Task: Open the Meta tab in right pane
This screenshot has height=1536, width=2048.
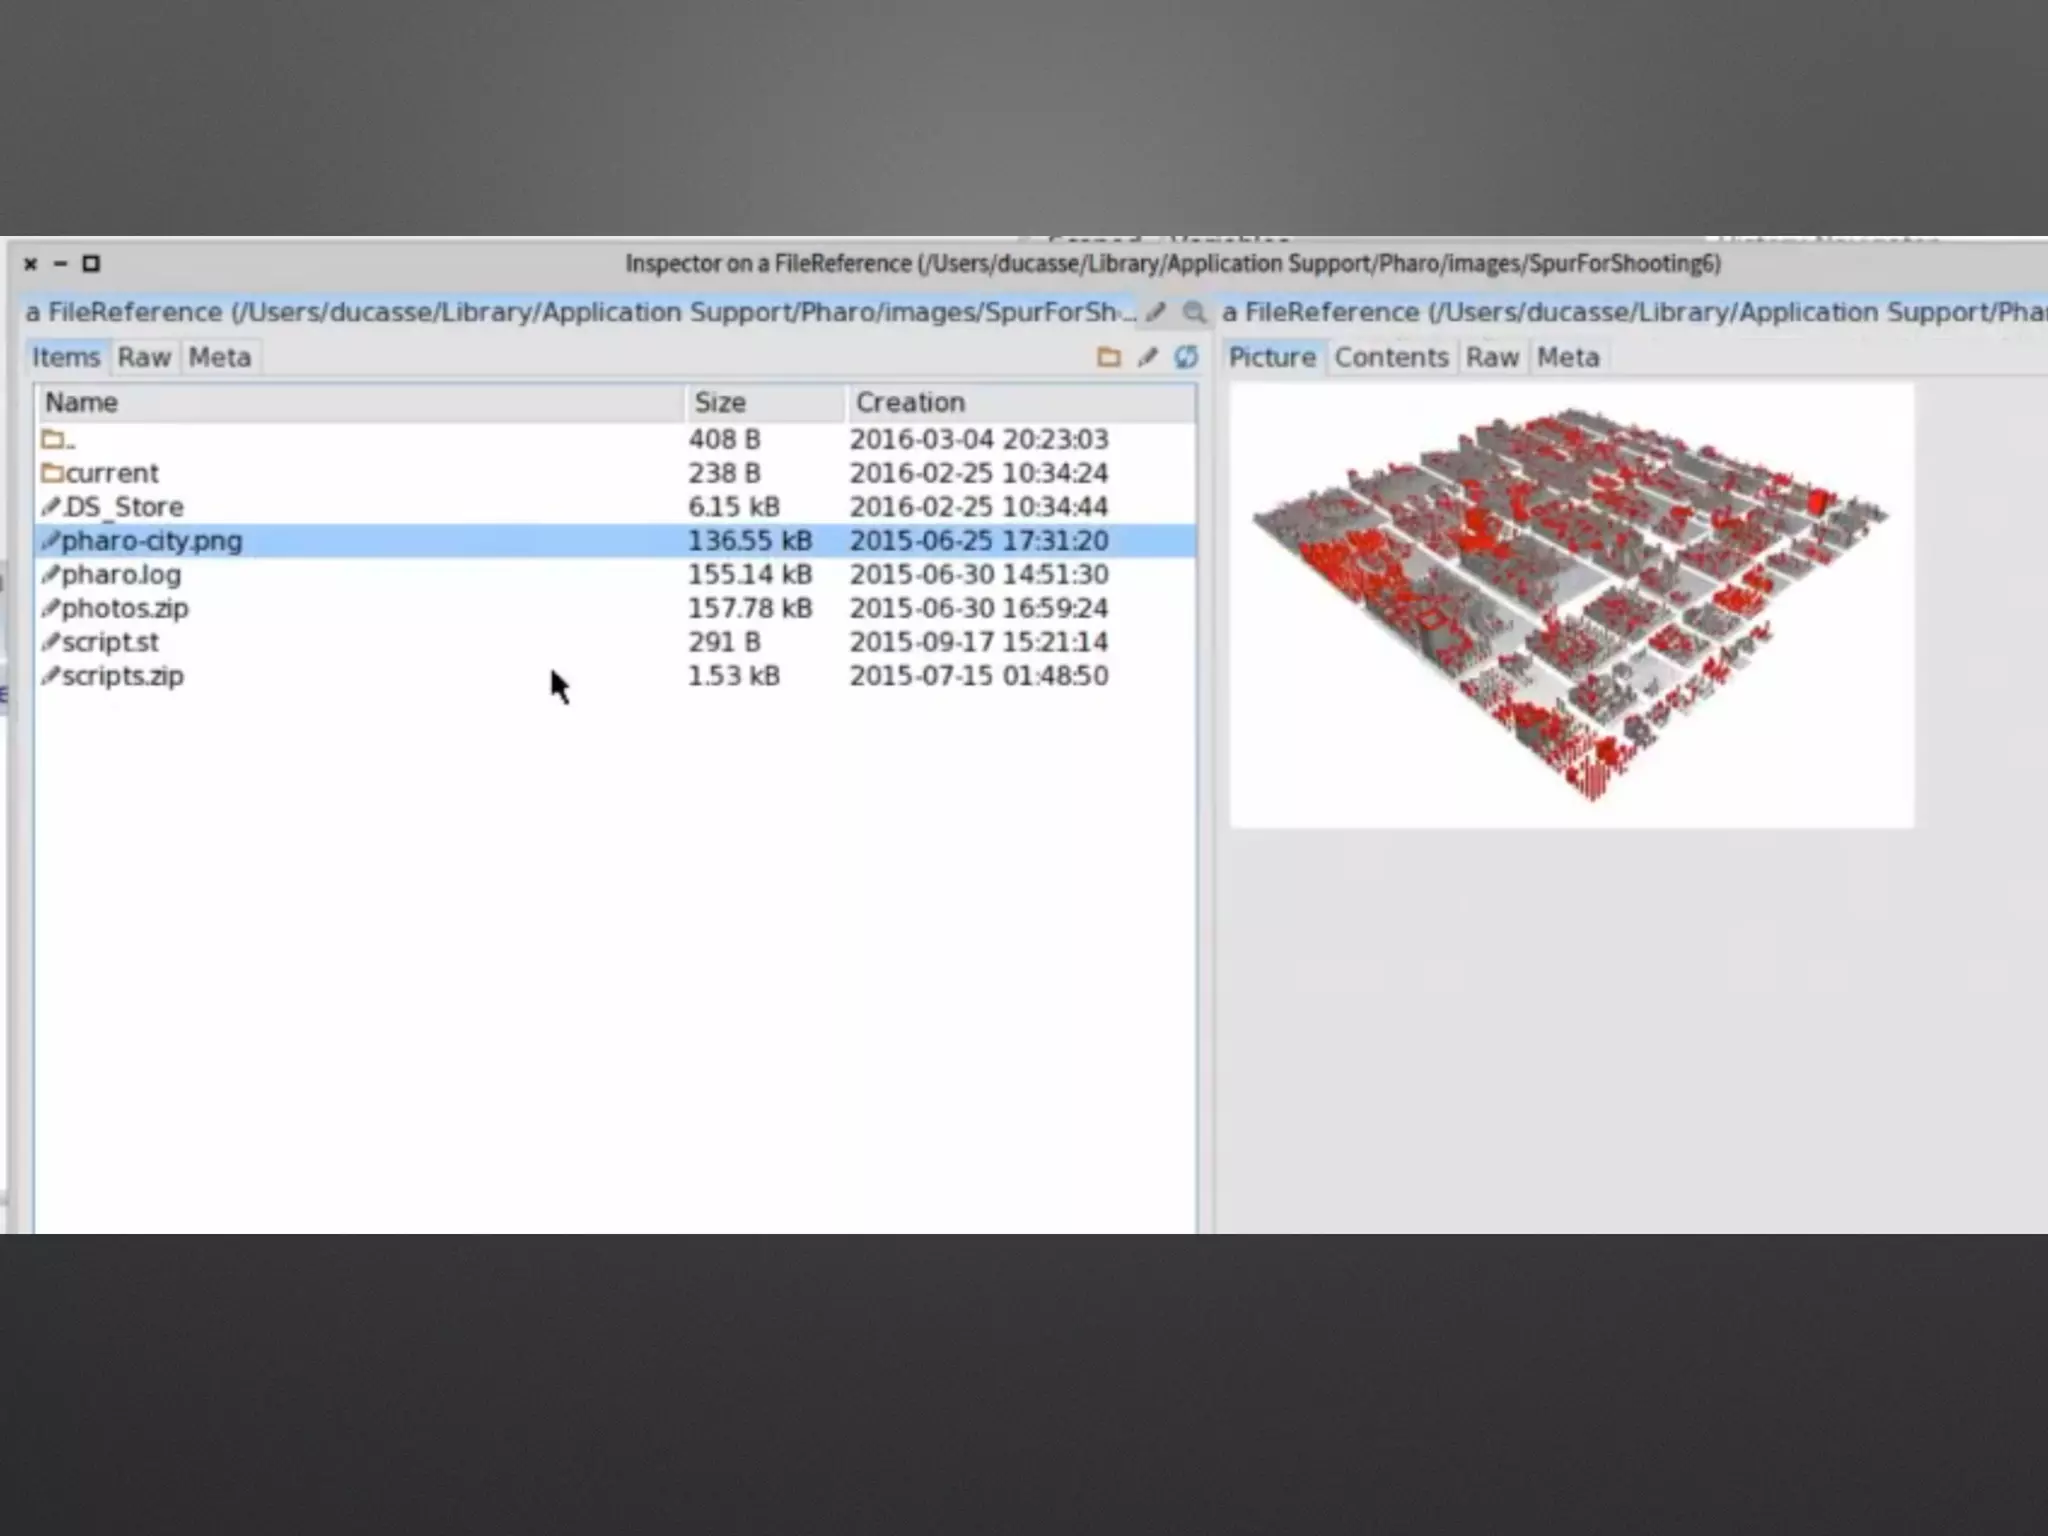Action: 1567,357
